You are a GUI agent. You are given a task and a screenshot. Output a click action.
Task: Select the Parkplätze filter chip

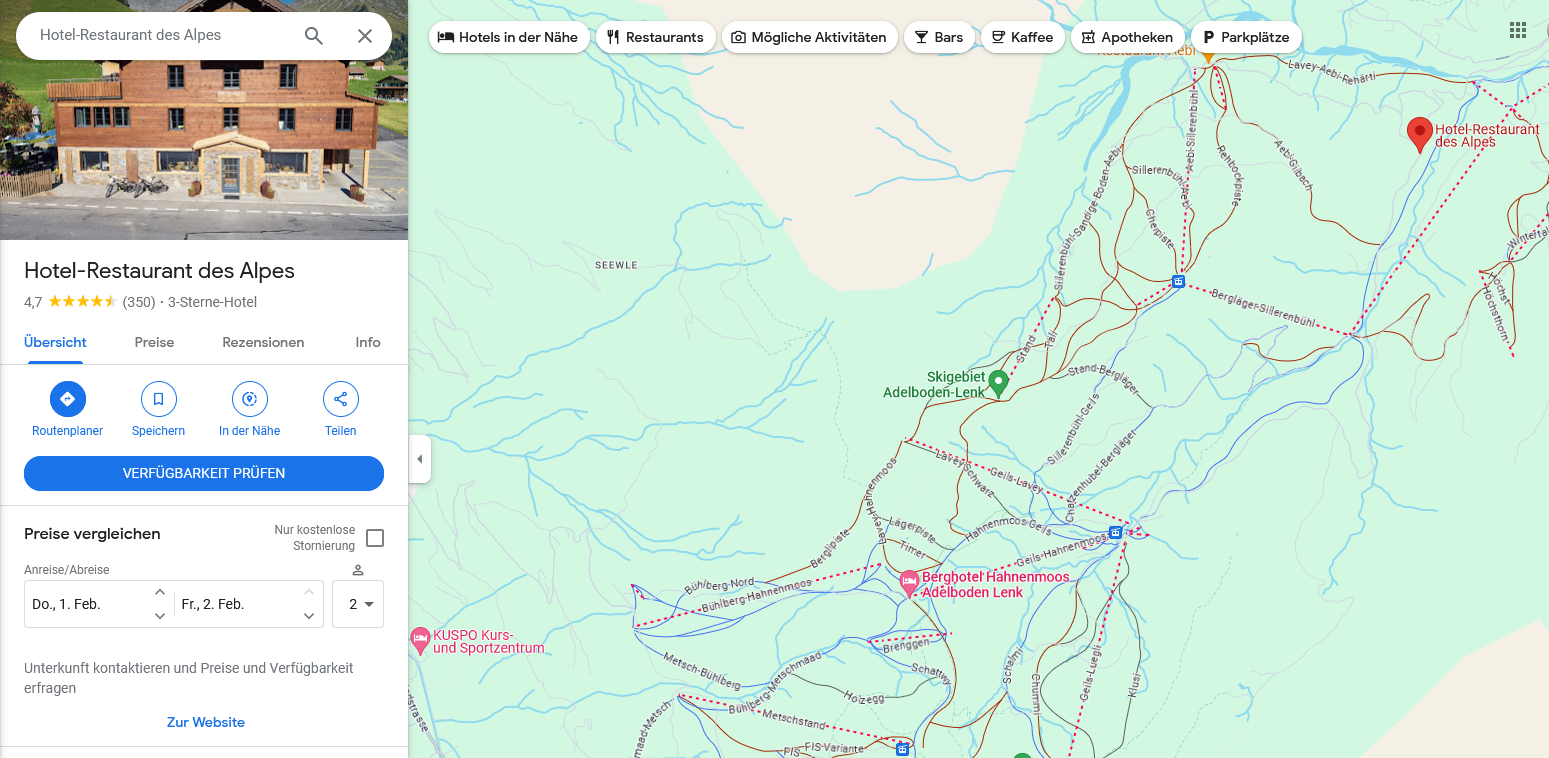(x=1246, y=37)
